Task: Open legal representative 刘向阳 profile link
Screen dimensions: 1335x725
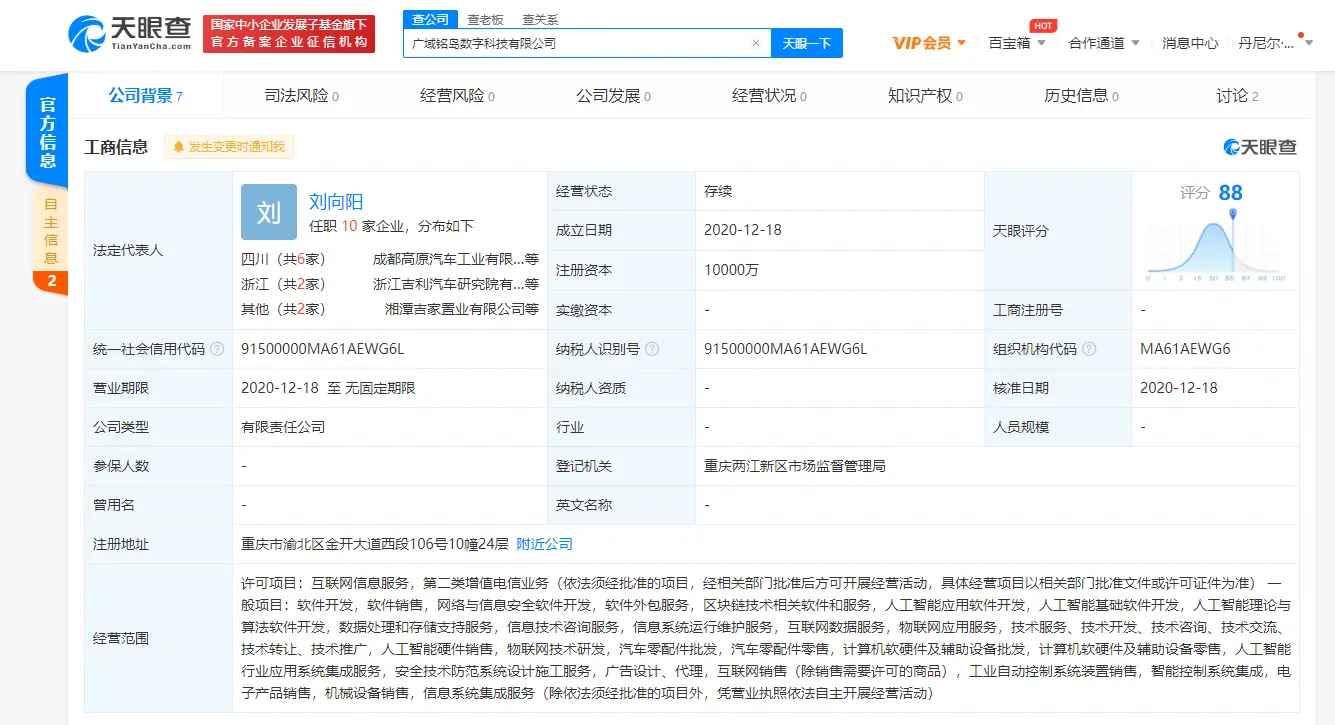Action: pos(336,201)
